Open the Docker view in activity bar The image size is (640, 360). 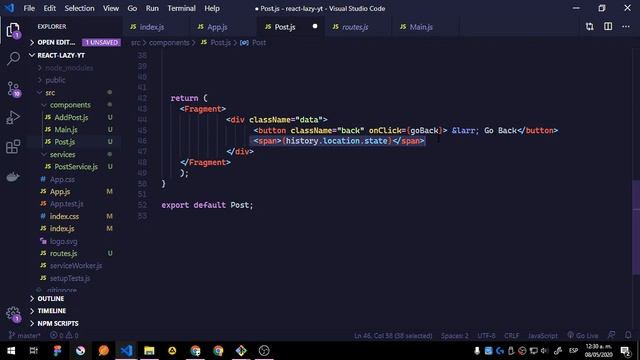[13, 177]
